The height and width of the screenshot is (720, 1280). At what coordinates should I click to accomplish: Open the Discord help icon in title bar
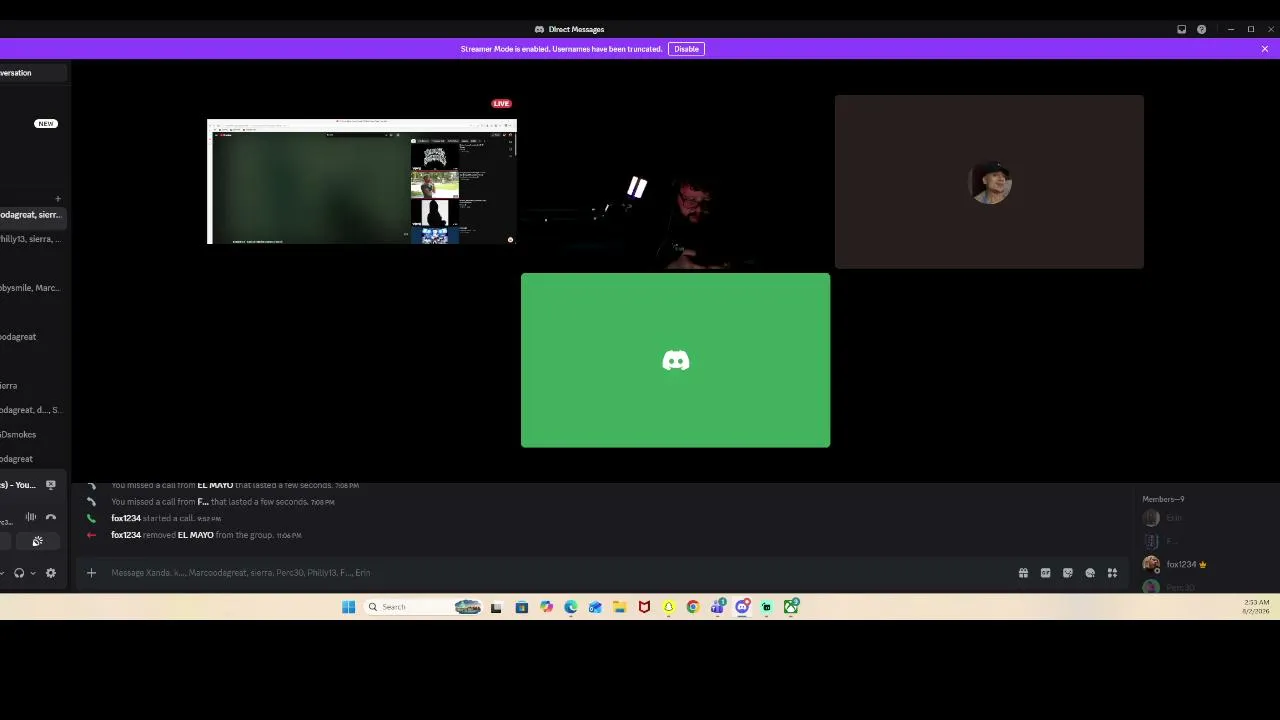1201,29
